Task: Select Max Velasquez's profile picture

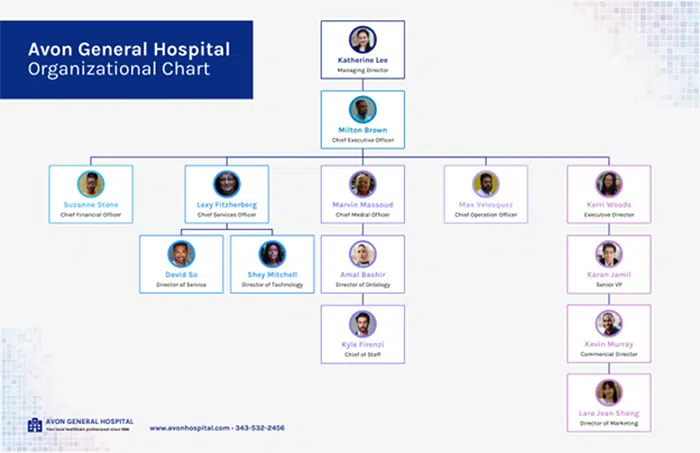Action: click(x=486, y=184)
